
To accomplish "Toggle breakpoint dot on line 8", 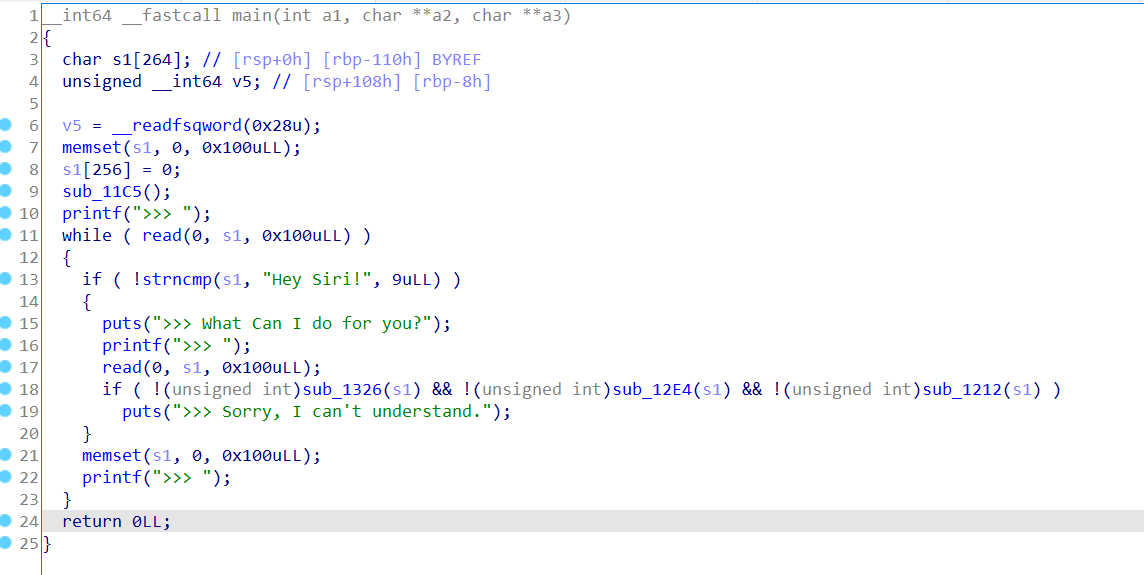I will tap(6, 169).
